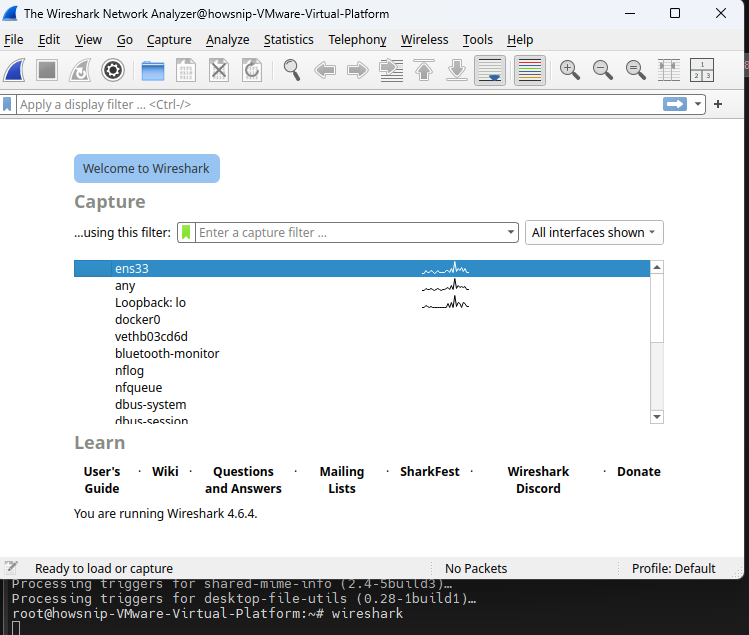Click Welcome to Wireshark banner
Image resolution: width=749 pixels, height=635 pixels.
(147, 168)
